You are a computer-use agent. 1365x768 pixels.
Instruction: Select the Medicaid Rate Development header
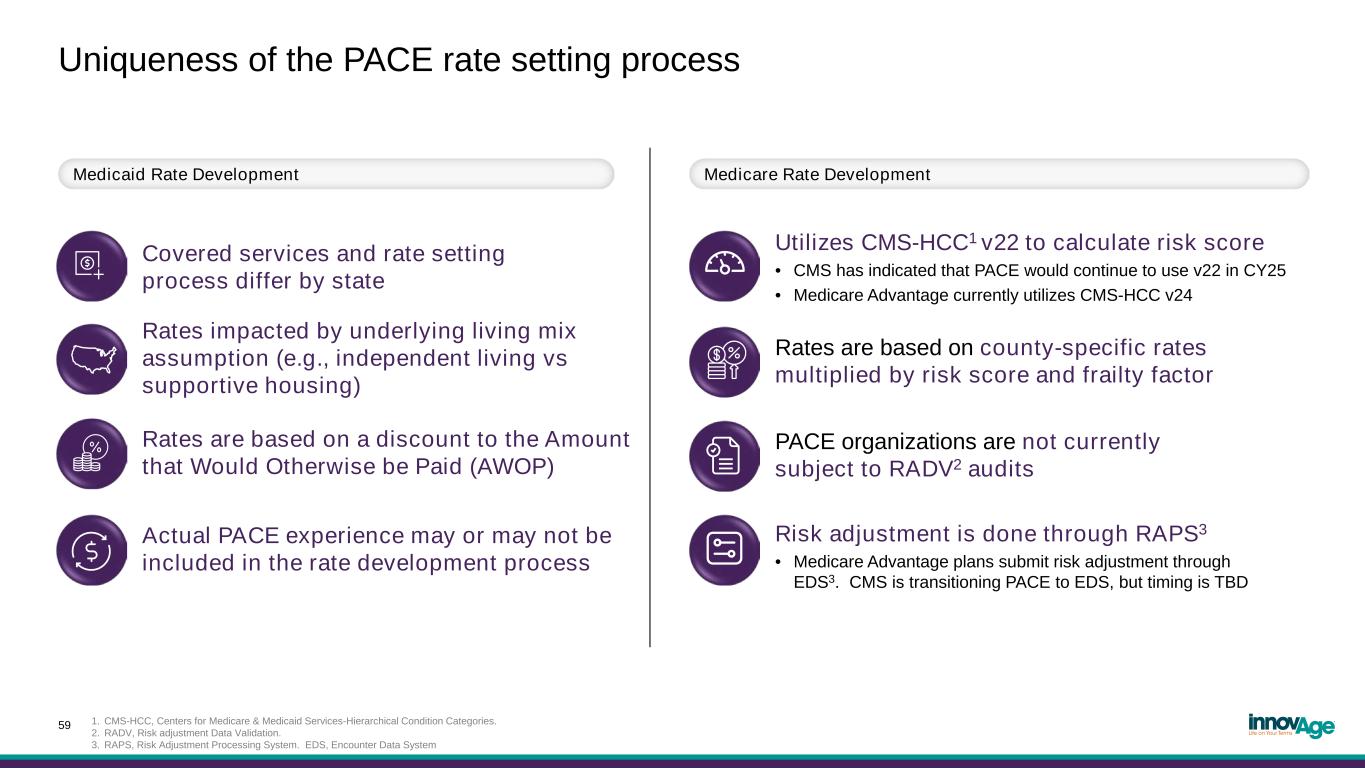336,174
